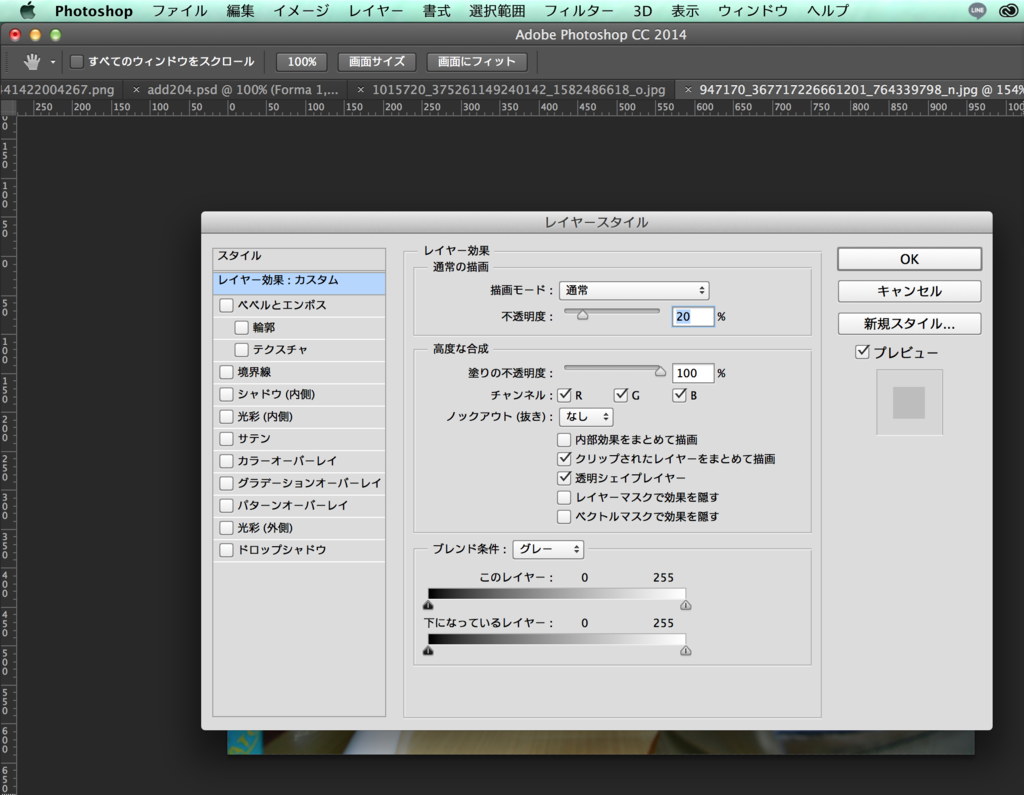1024x795 pixels.
Task: Open the 描画モード dropdown
Action: (634, 290)
